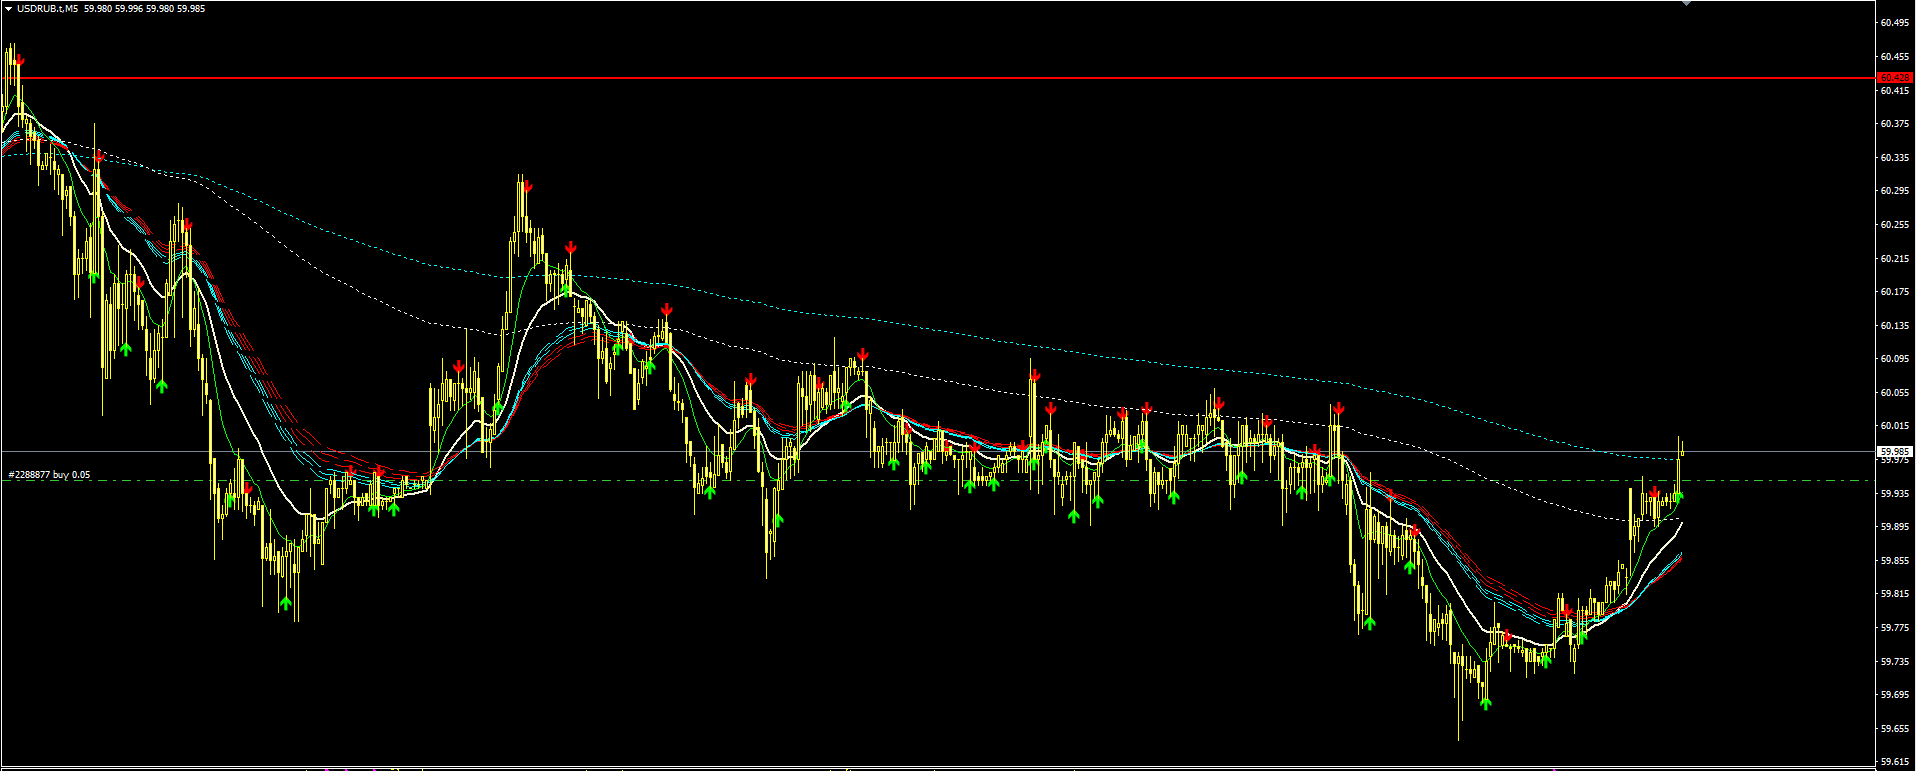Click the 59.695 price scale label

click(x=1893, y=694)
